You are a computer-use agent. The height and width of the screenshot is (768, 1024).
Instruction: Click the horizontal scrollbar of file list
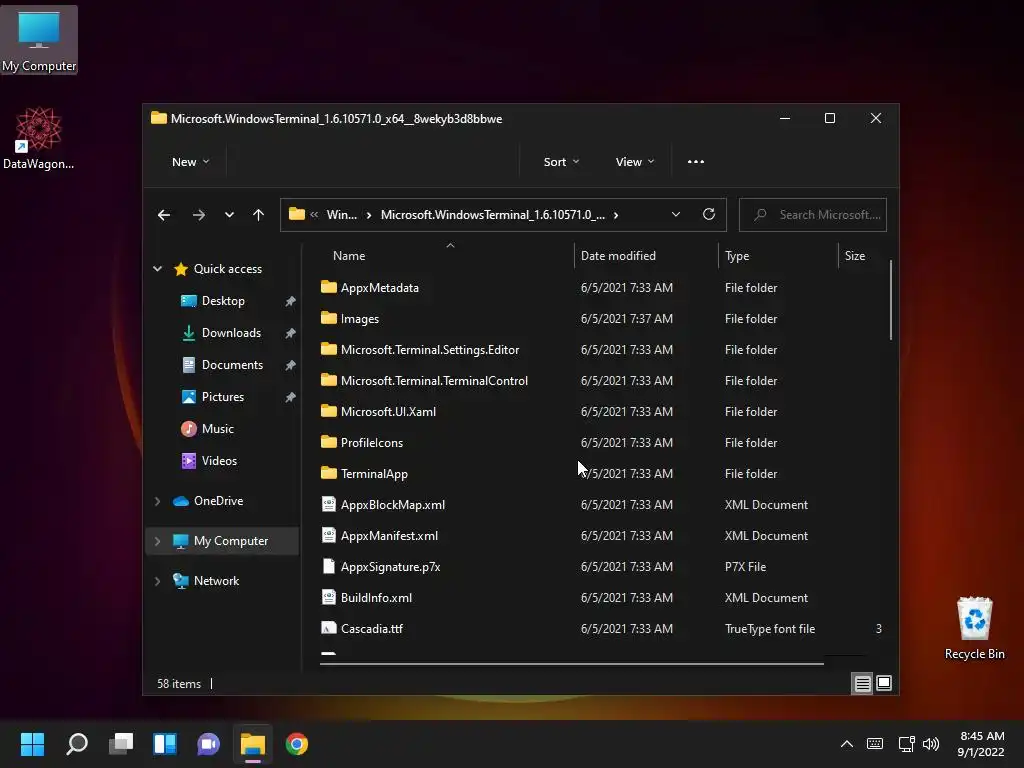(x=571, y=663)
